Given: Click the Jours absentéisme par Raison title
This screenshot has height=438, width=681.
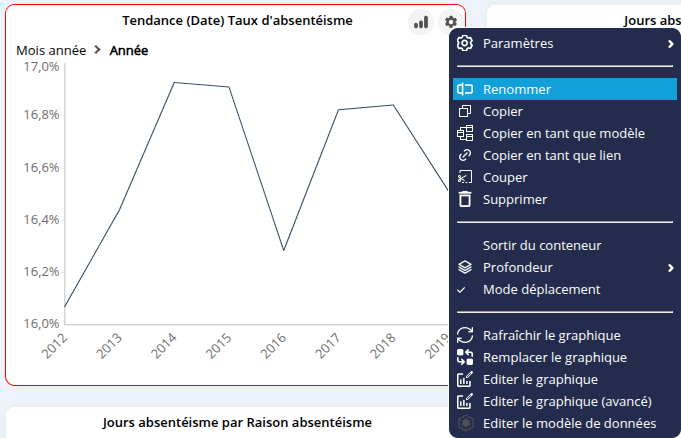Looking at the screenshot, I should tap(237, 422).
